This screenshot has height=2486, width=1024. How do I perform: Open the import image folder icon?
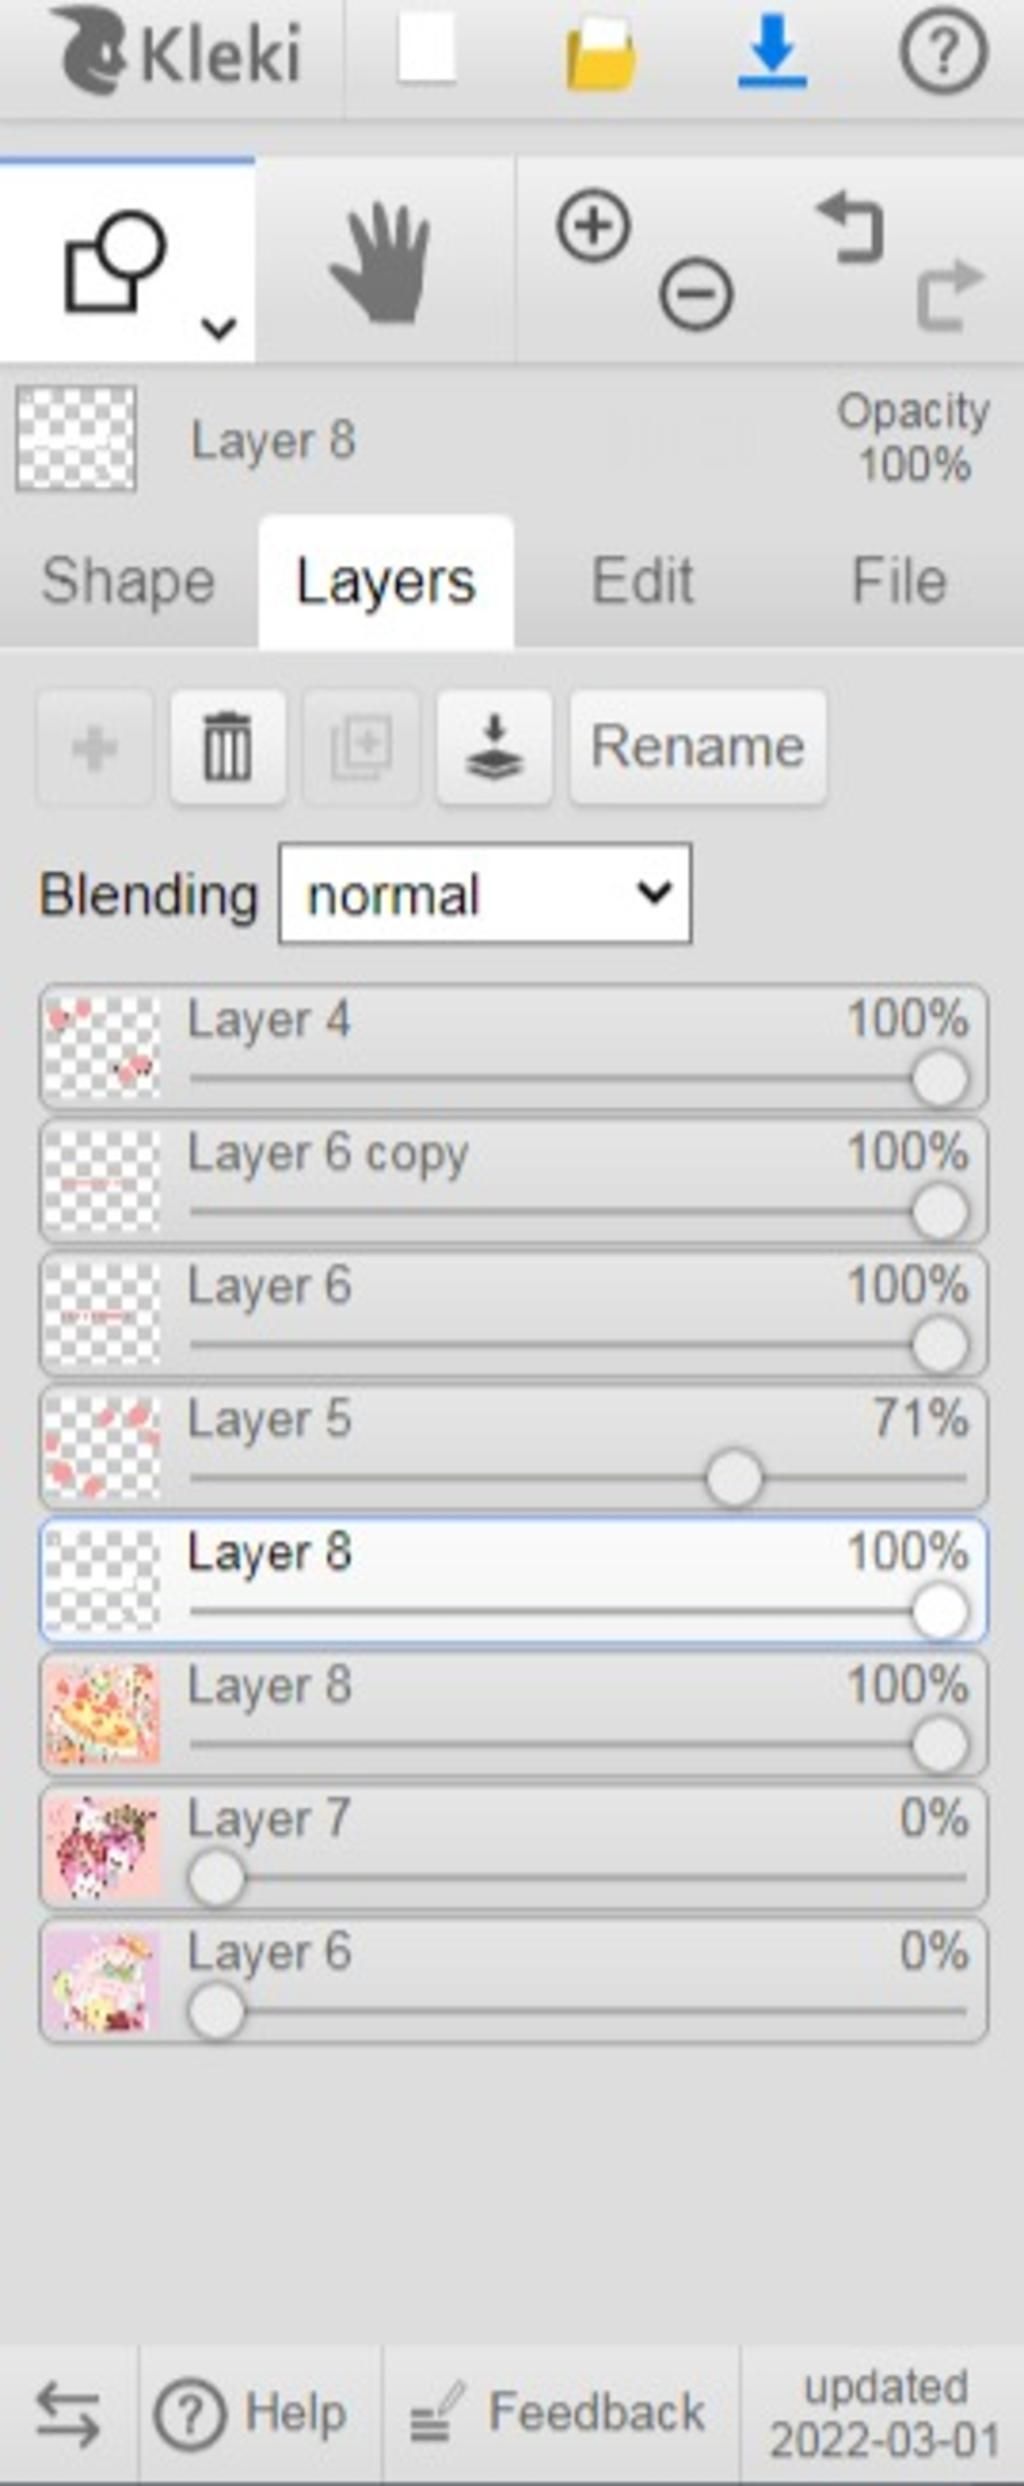point(600,55)
